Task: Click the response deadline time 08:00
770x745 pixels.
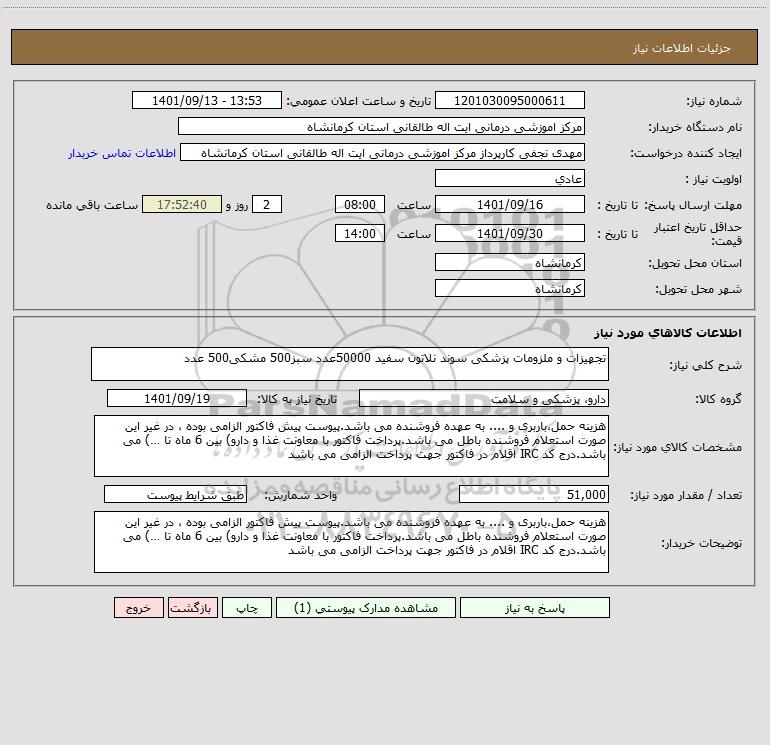Action: [359, 205]
